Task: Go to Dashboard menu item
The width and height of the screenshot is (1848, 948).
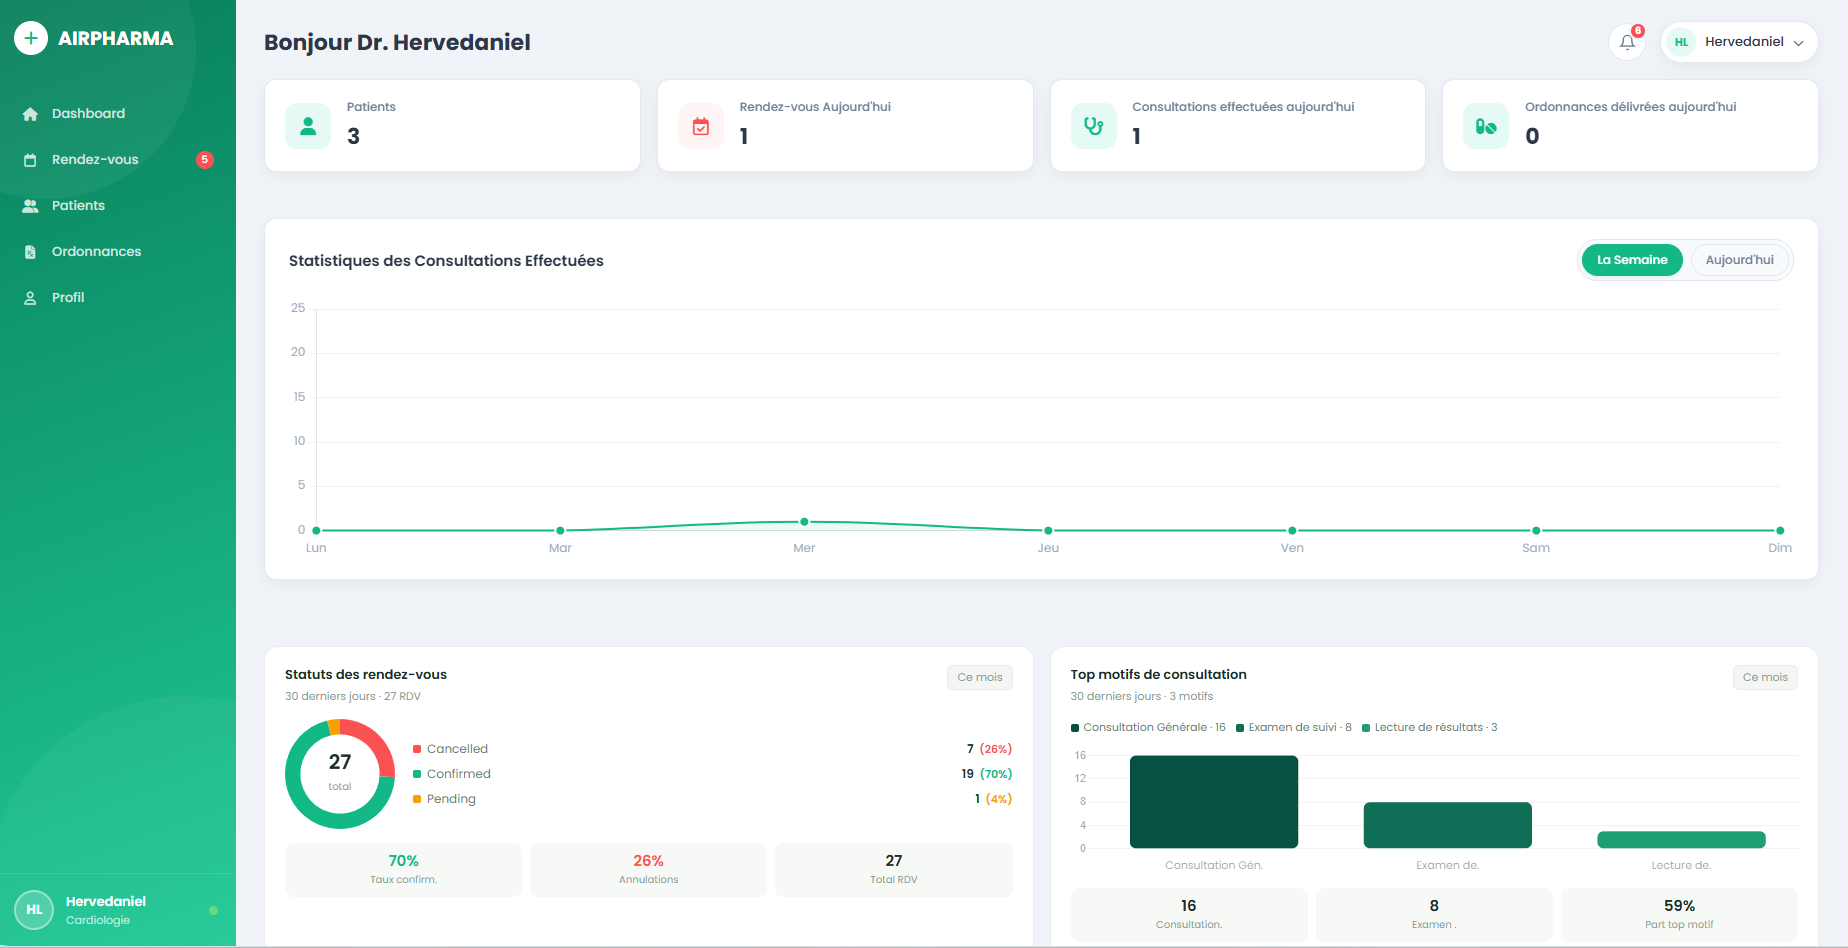Action: point(118,114)
